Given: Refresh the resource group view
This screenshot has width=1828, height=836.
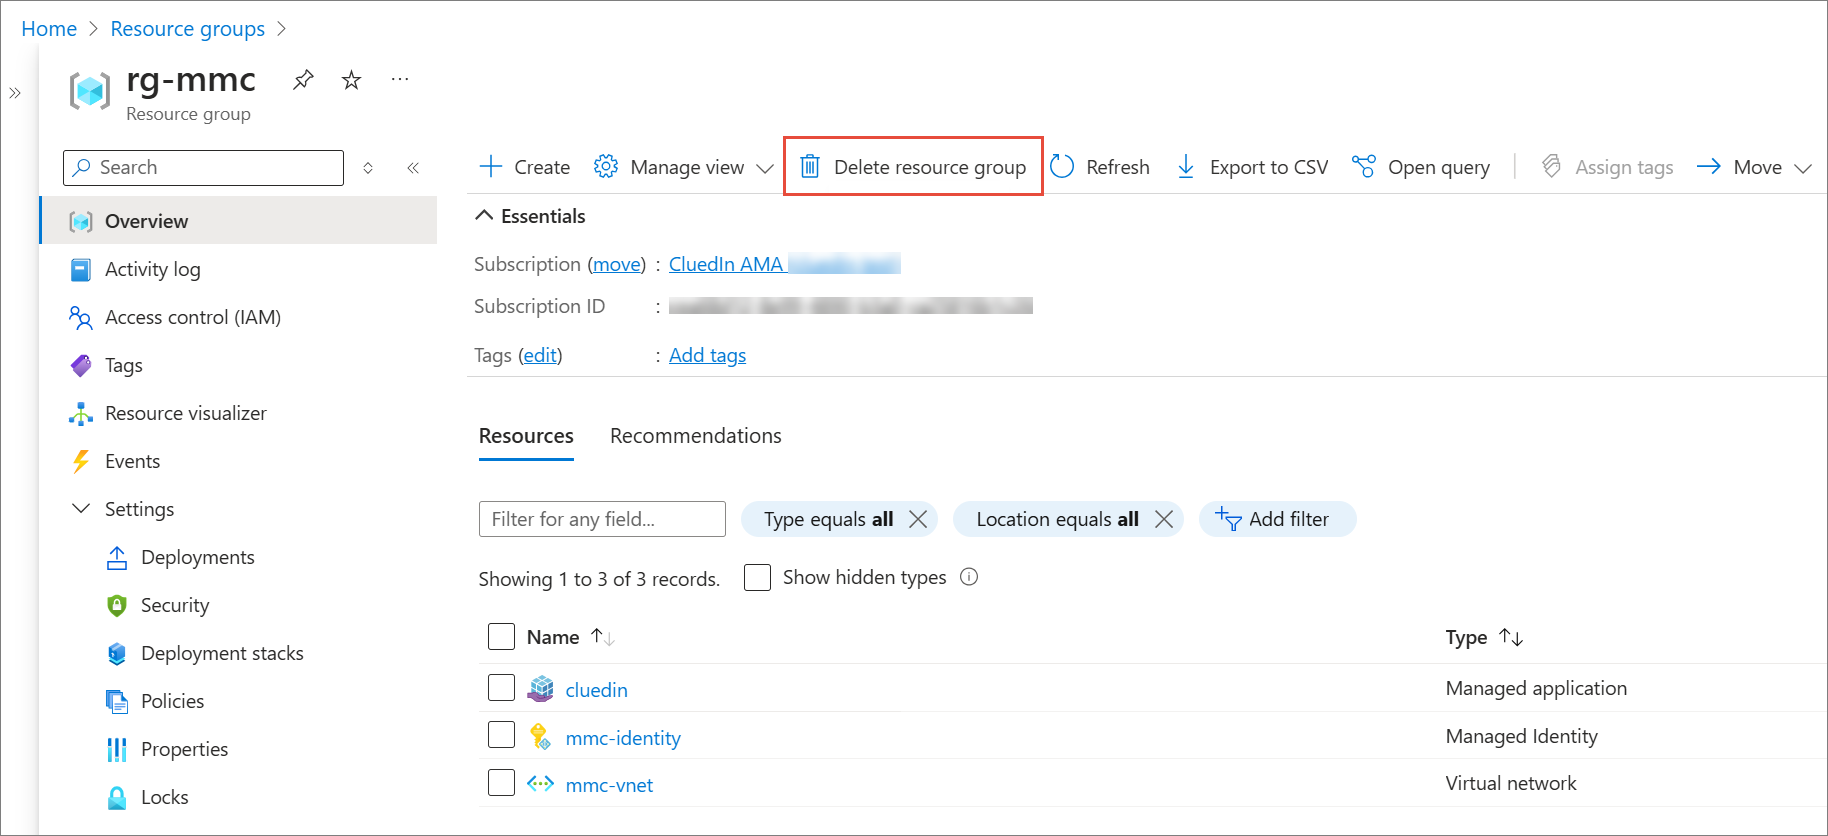Looking at the screenshot, I should click(1100, 167).
